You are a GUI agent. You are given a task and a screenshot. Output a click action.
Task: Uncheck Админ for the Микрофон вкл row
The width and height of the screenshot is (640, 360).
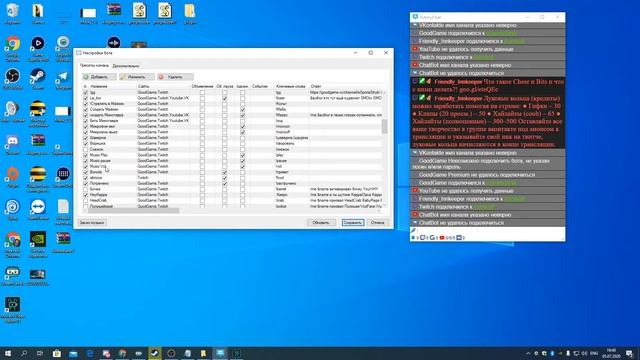pyautogui.click(x=242, y=127)
